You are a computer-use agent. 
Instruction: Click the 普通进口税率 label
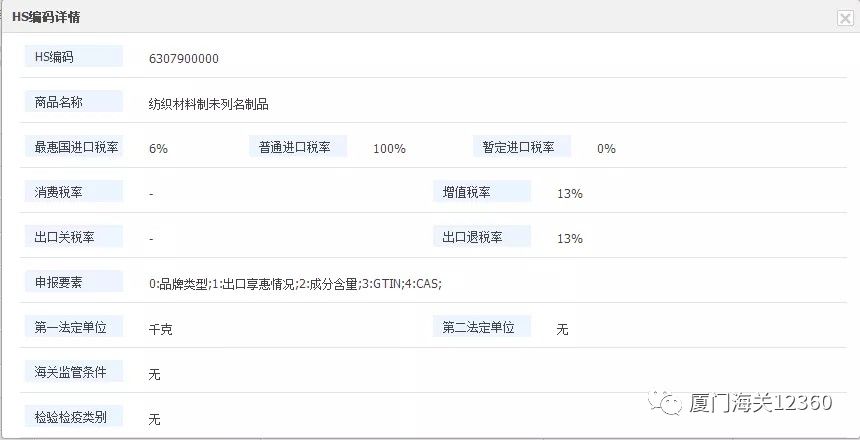pos(295,147)
